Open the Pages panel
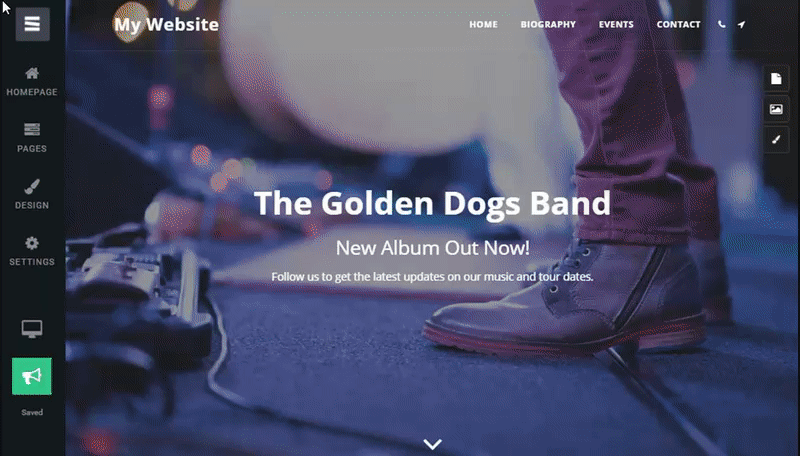The width and height of the screenshot is (800, 456). (32, 138)
